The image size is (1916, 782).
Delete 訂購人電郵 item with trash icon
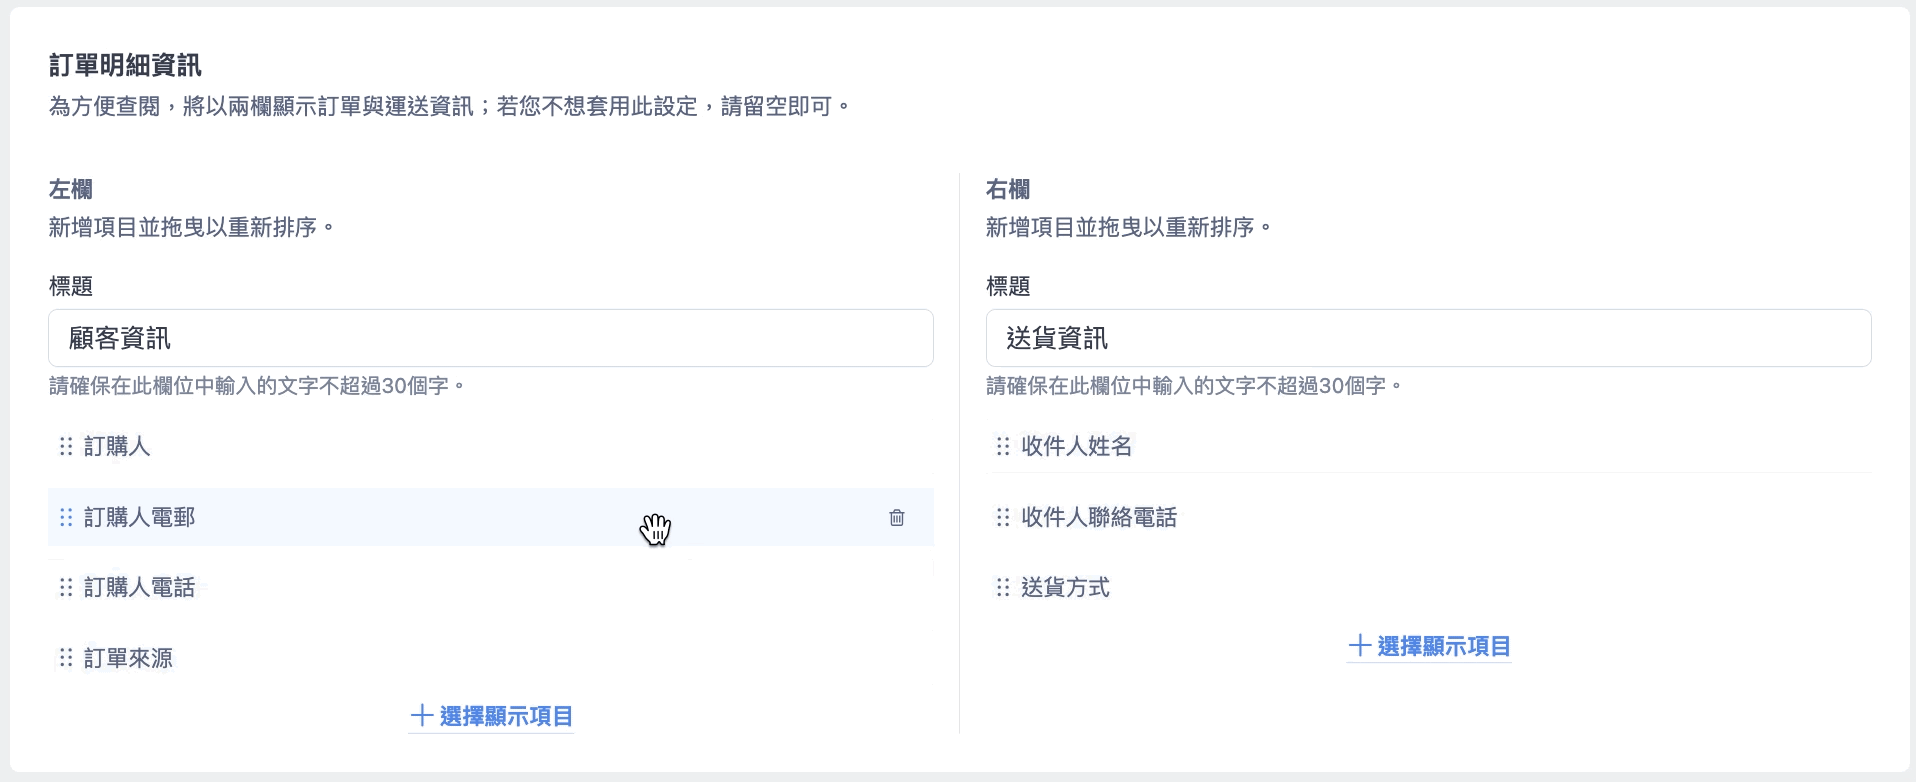[897, 517]
